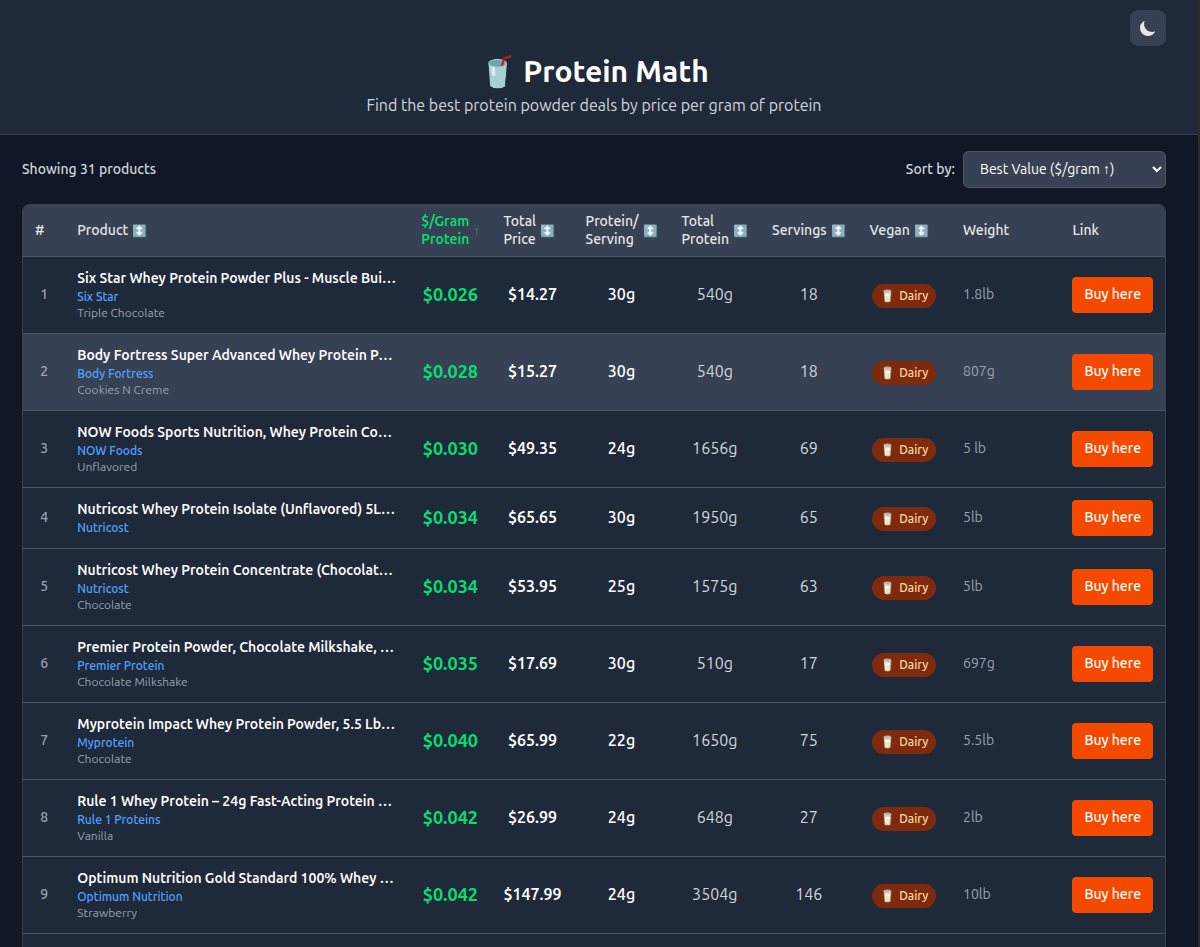Open Nutricost brand link under Isolate
The width and height of the screenshot is (1200, 947).
tap(103, 528)
